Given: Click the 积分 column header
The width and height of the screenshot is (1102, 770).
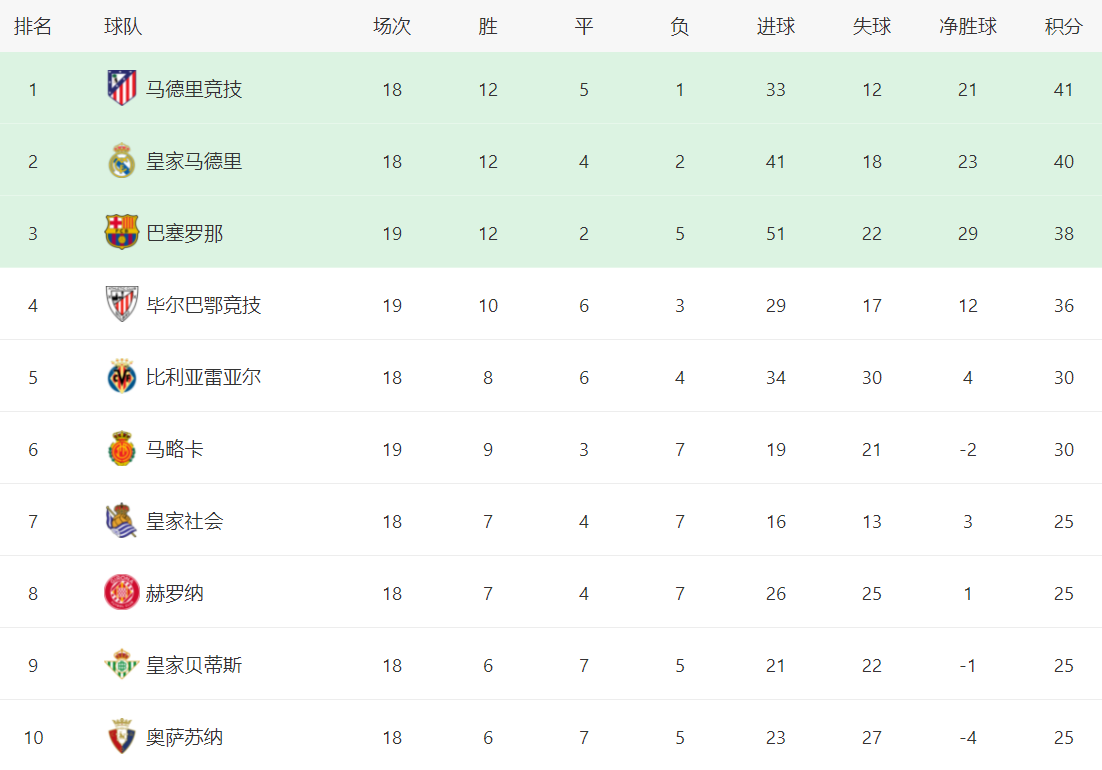Looking at the screenshot, I should pyautogui.click(x=1063, y=27).
